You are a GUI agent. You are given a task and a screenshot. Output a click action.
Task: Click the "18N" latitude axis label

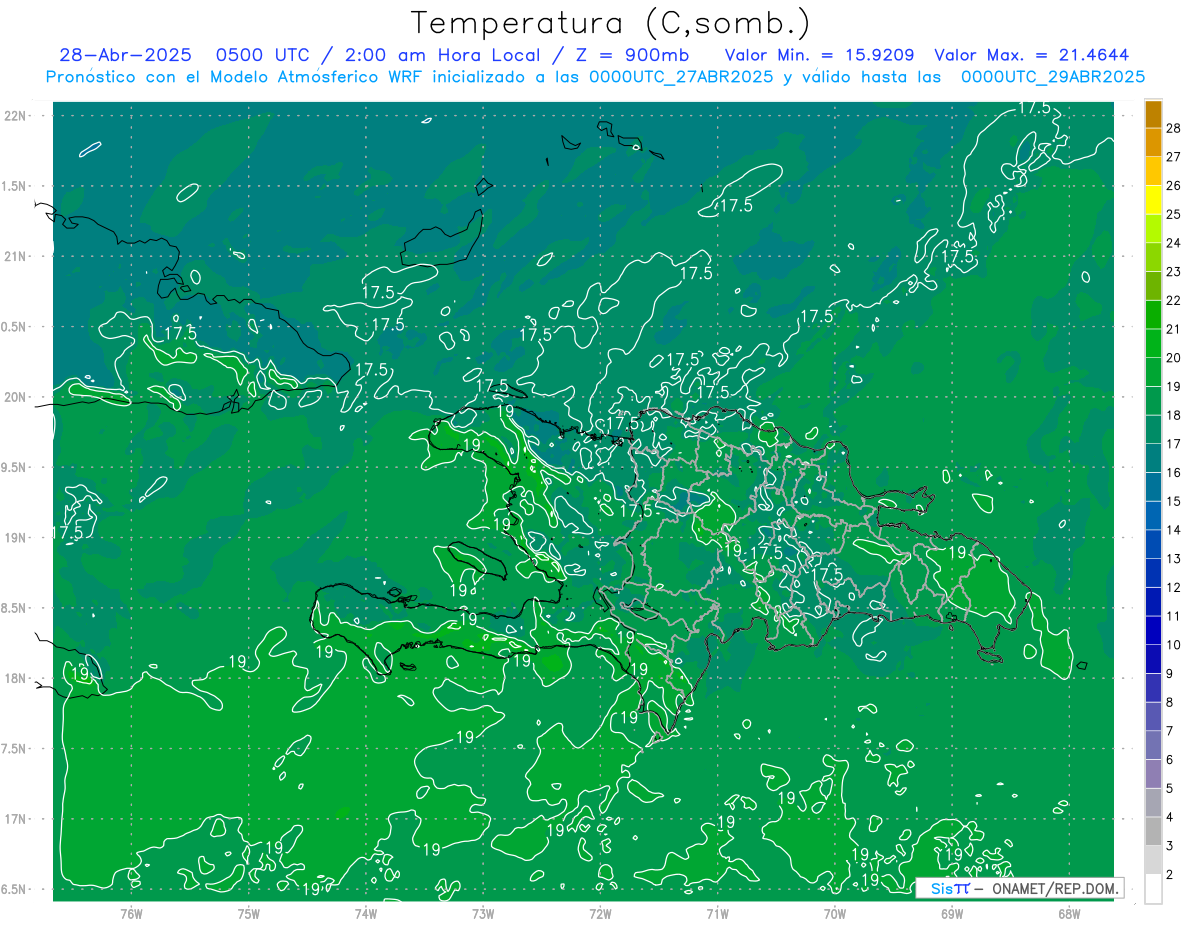coord(16,678)
